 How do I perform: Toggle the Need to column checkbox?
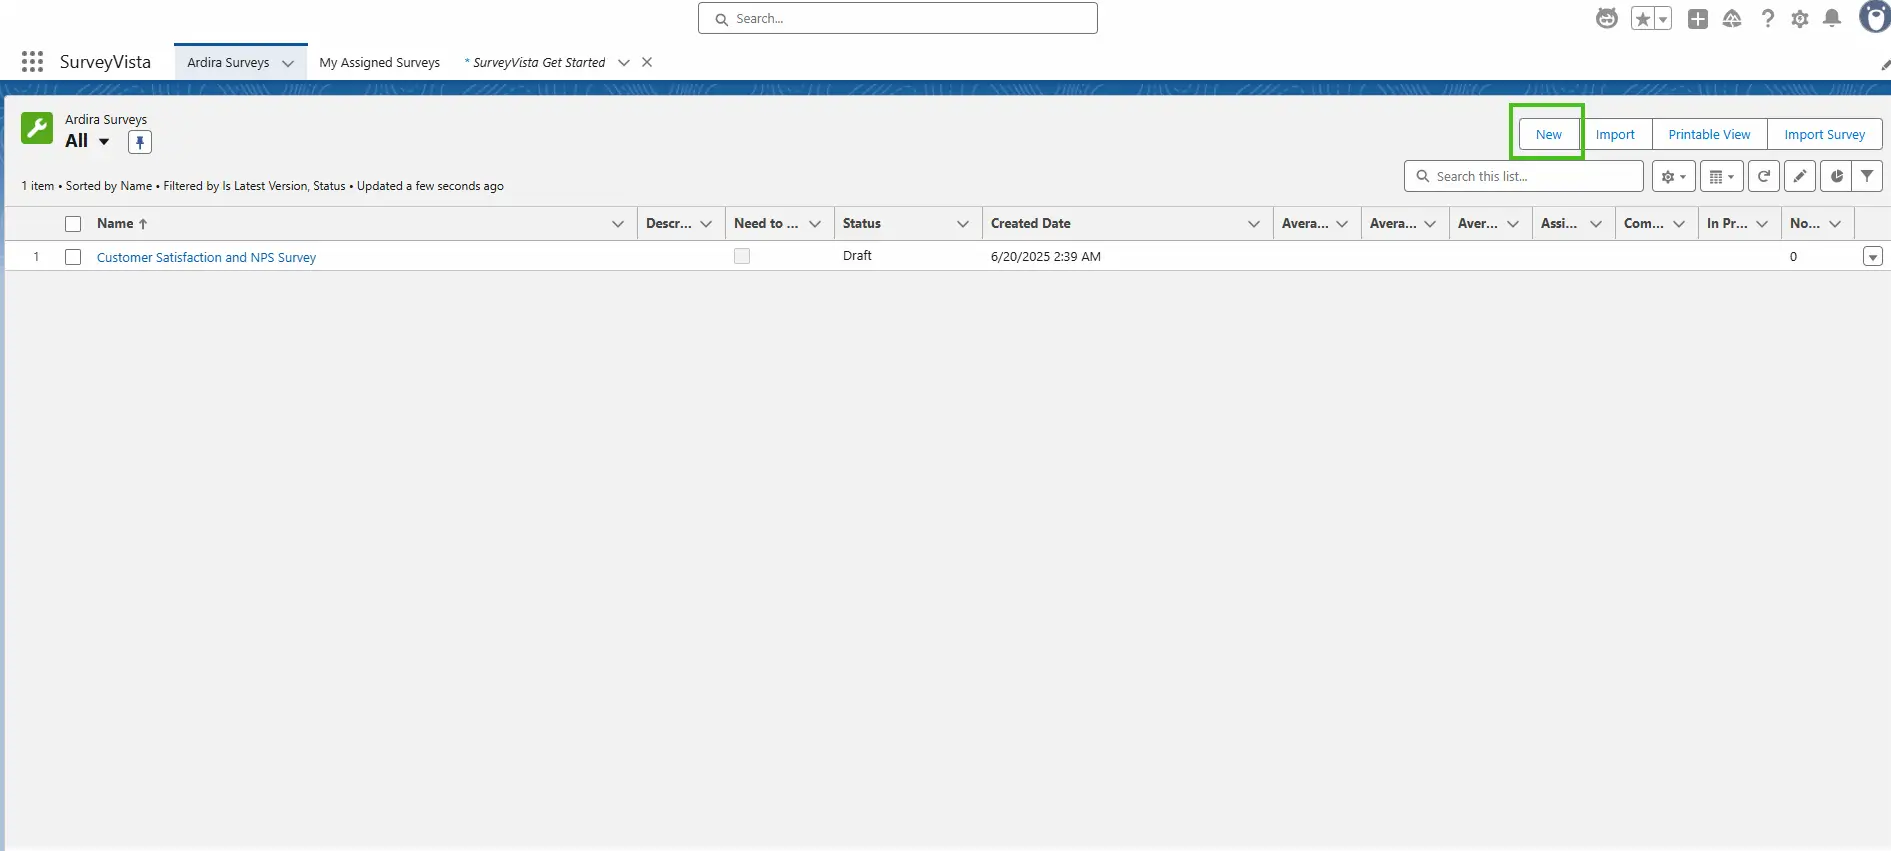click(x=742, y=256)
